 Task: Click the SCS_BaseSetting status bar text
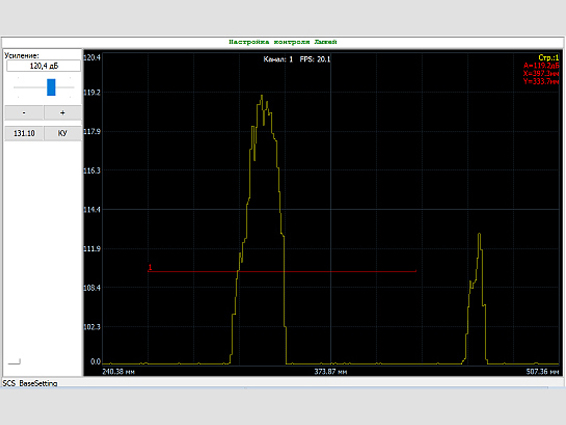pos(30,383)
